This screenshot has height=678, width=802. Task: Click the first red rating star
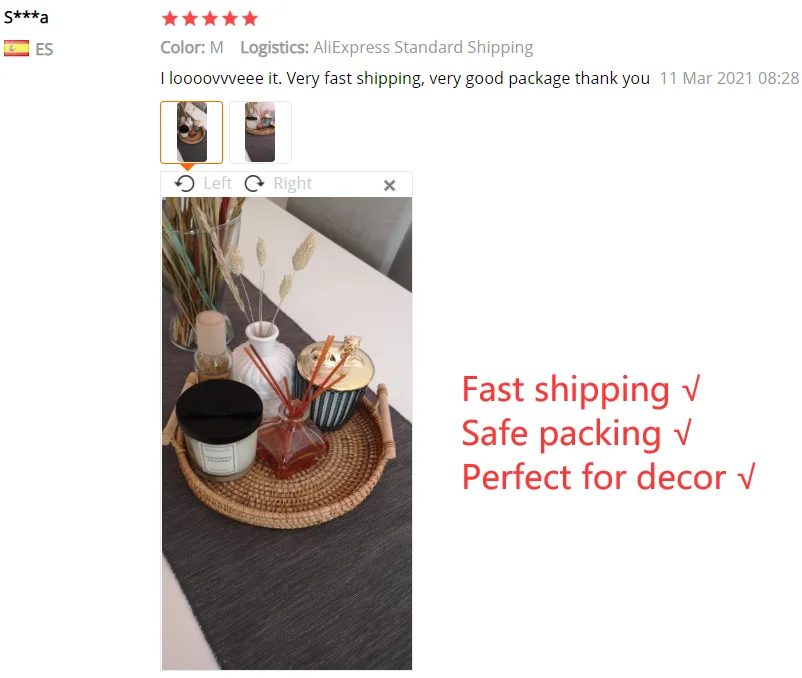(x=170, y=19)
